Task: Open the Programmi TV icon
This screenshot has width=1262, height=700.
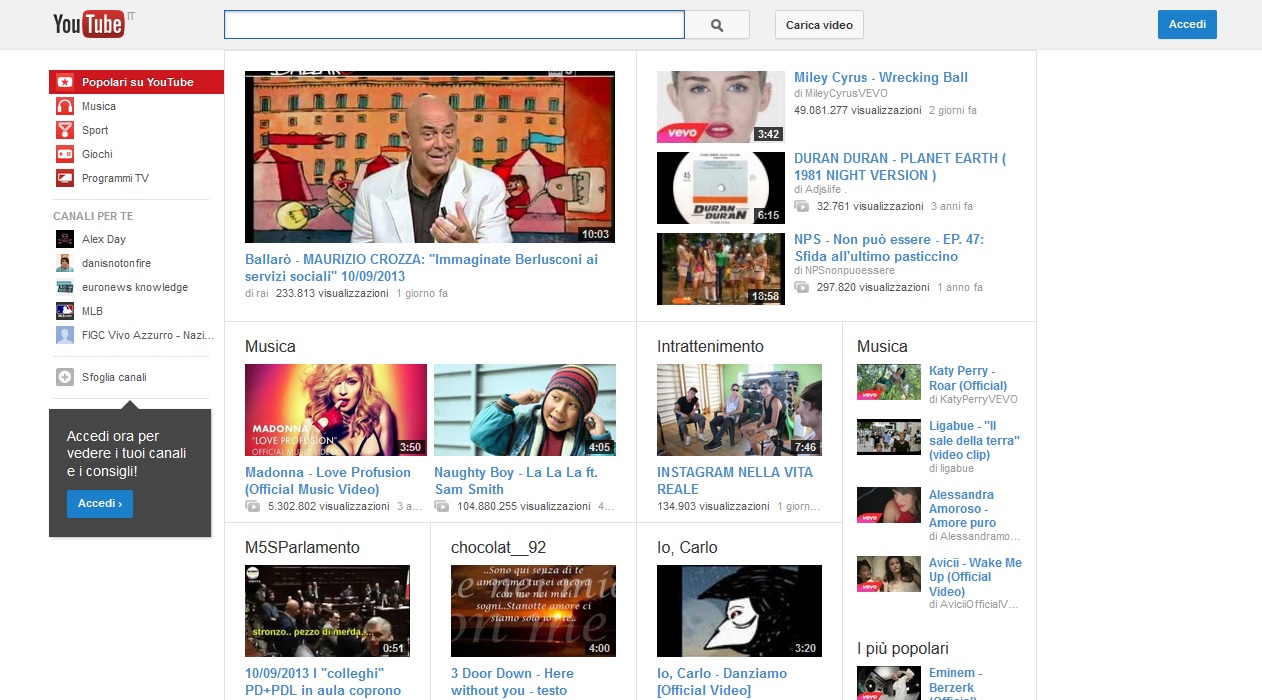Action: [64, 178]
